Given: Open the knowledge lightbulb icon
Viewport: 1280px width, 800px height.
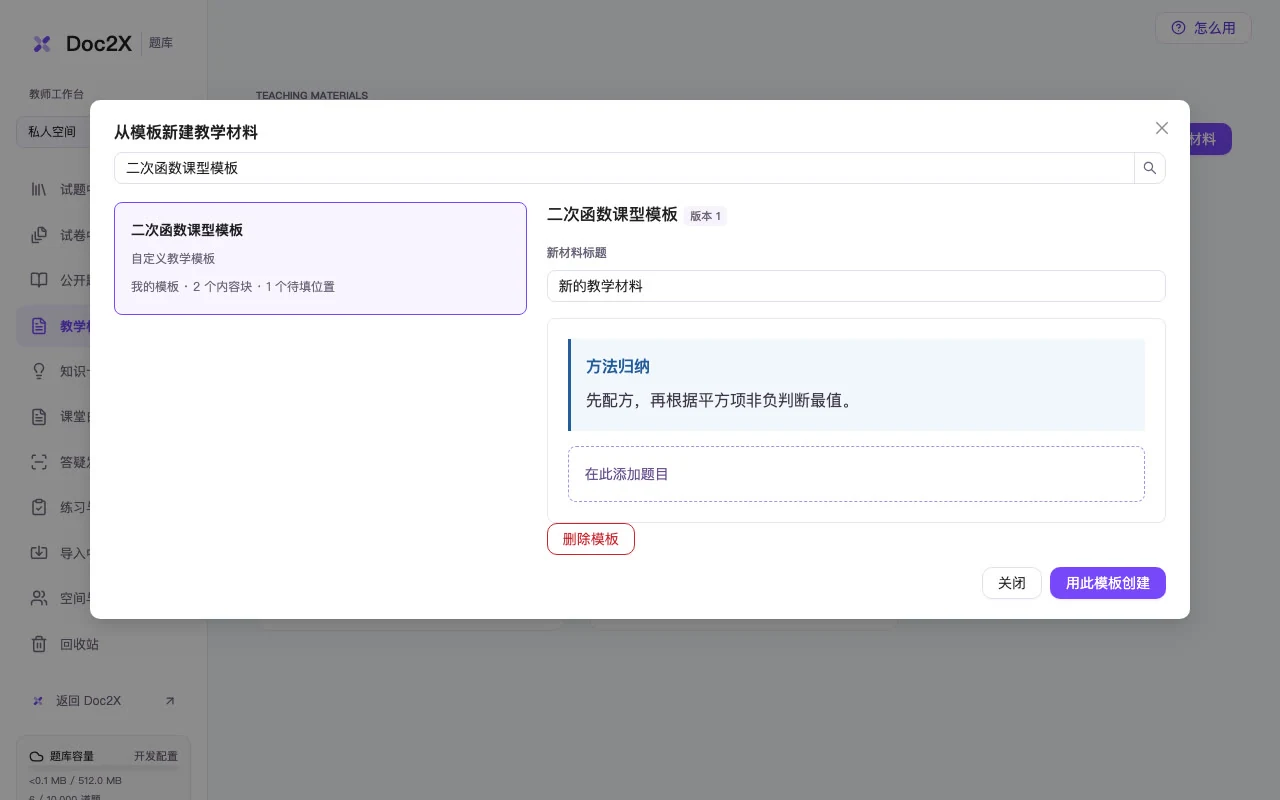Looking at the screenshot, I should point(39,371).
